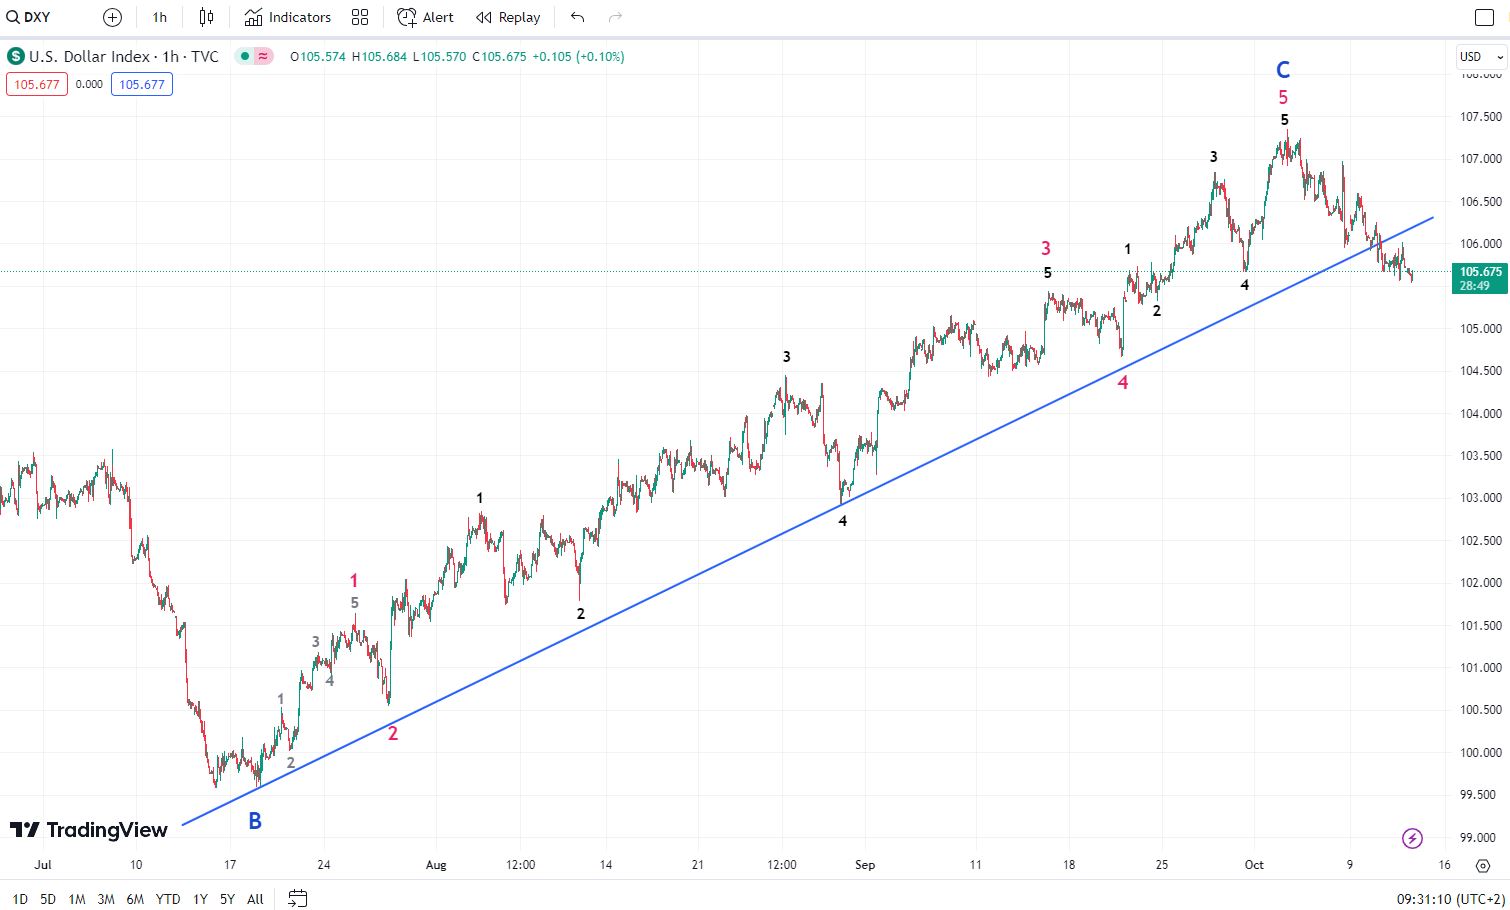1510x910 pixels.
Task: Click the green S symbol logo
Action: point(15,57)
